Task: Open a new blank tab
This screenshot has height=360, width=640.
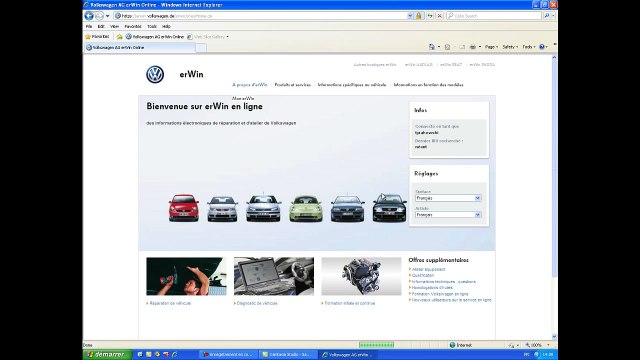Action: pos(201,48)
